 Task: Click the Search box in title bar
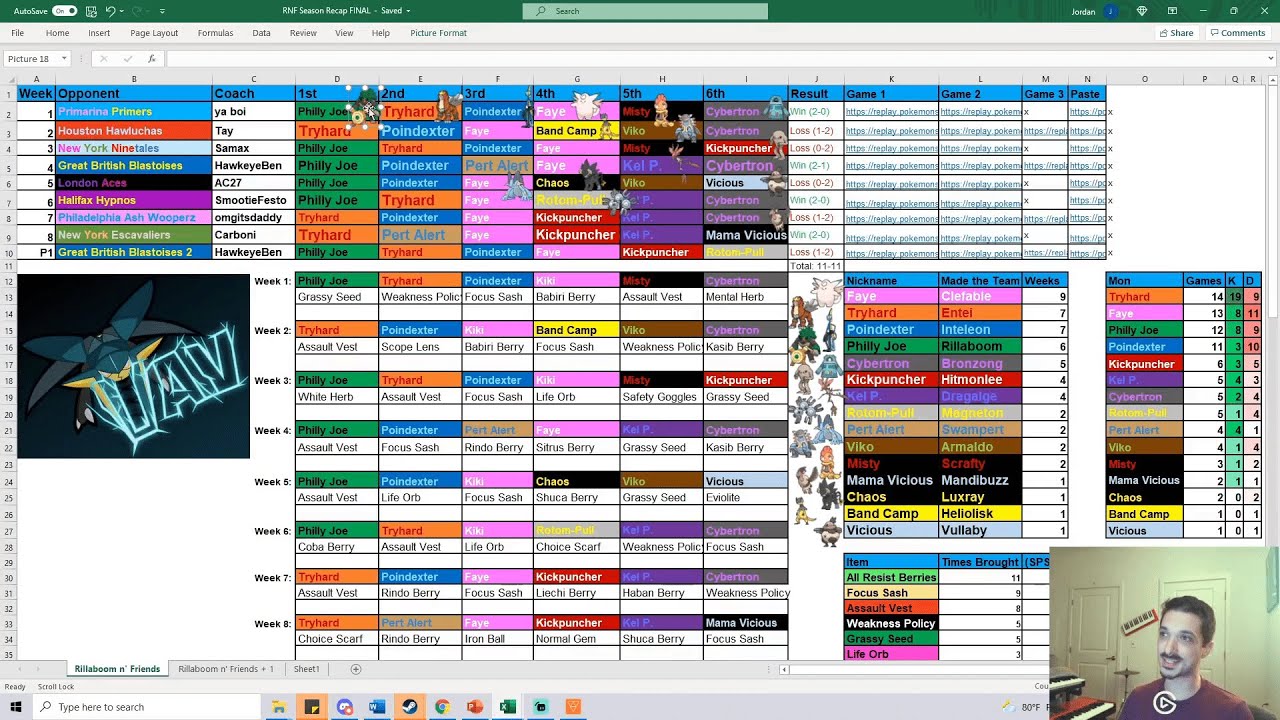tap(645, 11)
